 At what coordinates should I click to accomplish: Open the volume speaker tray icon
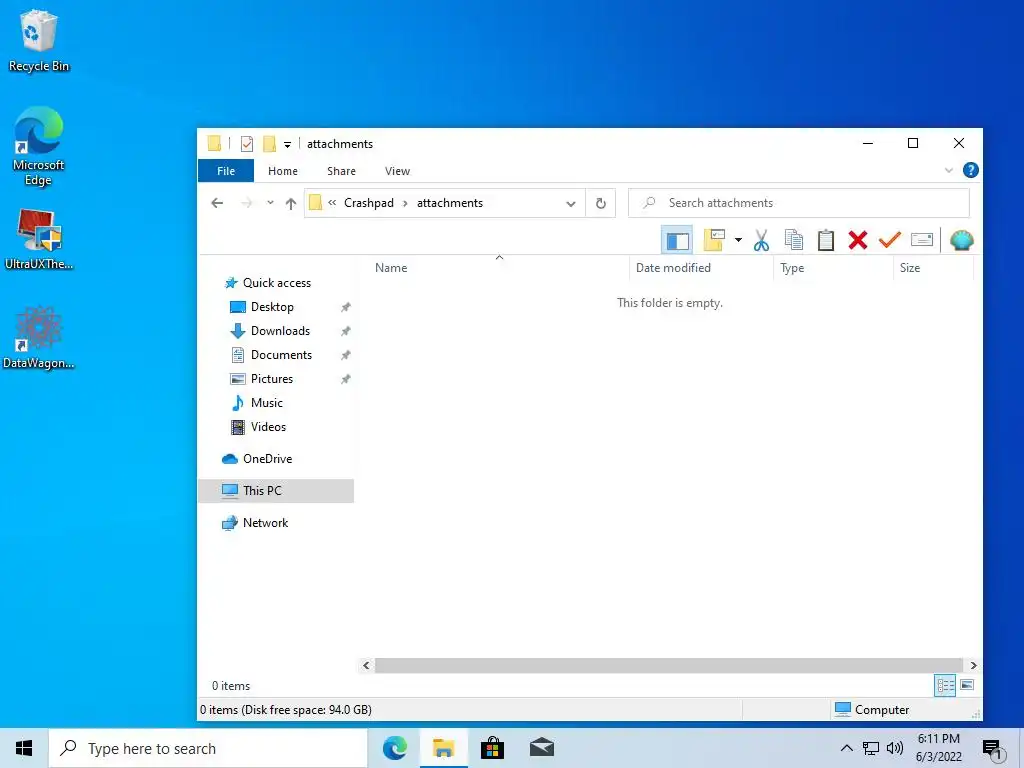tap(895, 748)
